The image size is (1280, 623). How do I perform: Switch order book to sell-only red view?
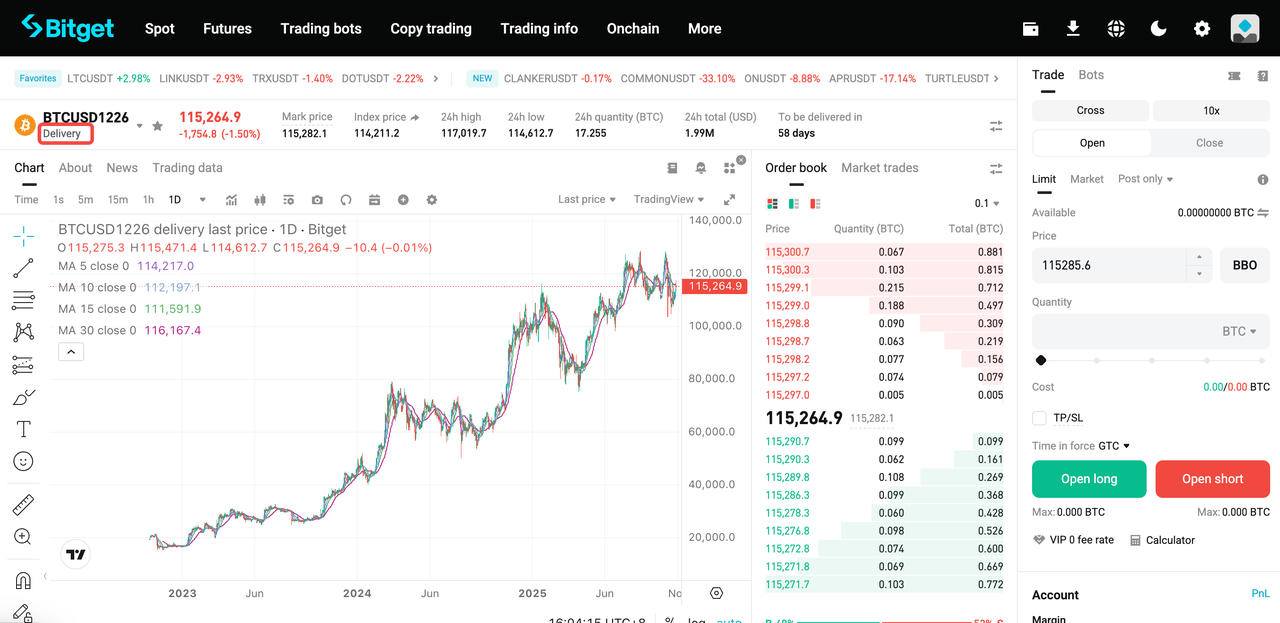pos(813,202)
